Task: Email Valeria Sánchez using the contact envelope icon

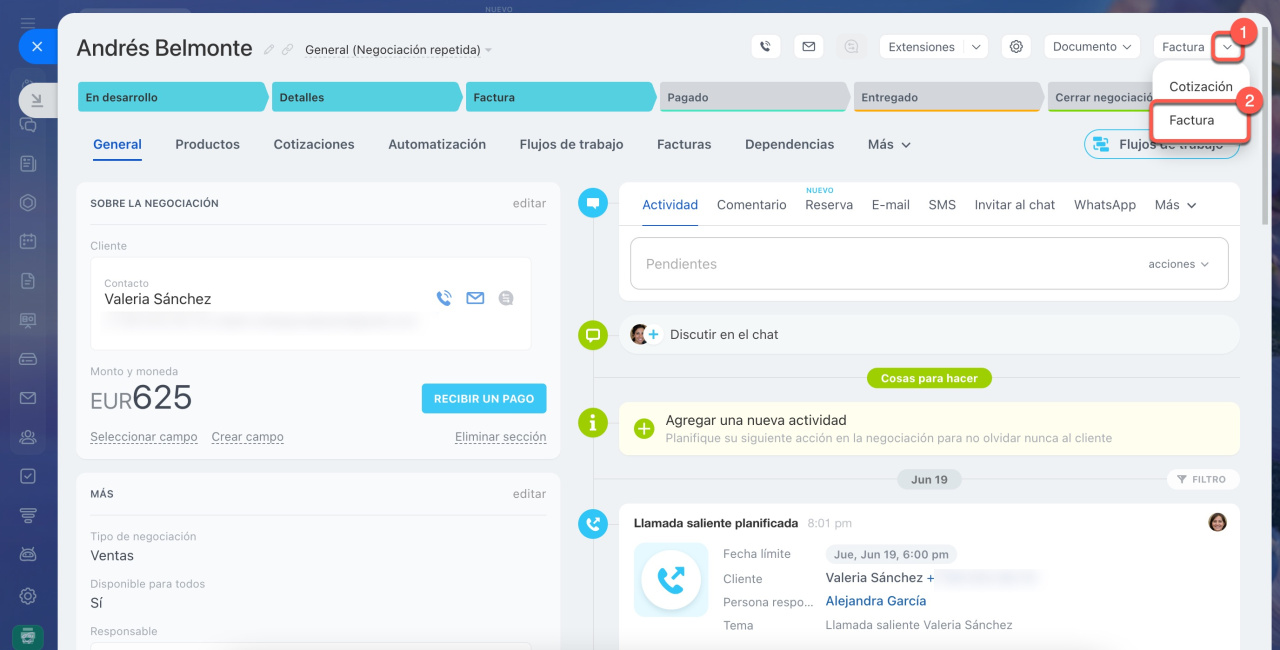Action: coord(475,298)
